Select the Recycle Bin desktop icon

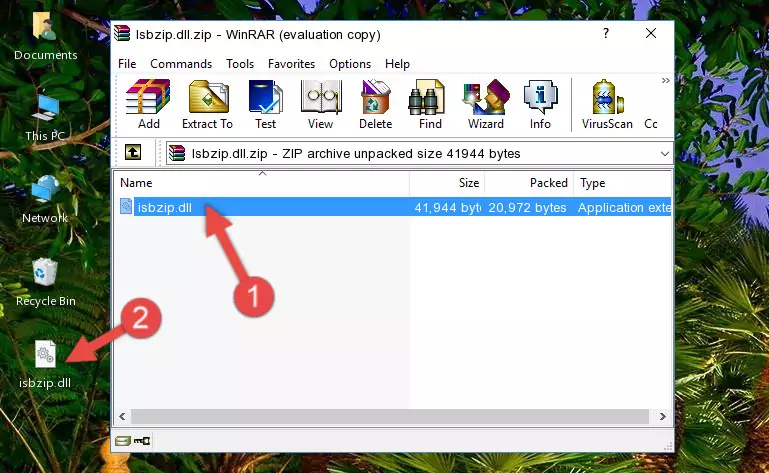pos(45,283)
